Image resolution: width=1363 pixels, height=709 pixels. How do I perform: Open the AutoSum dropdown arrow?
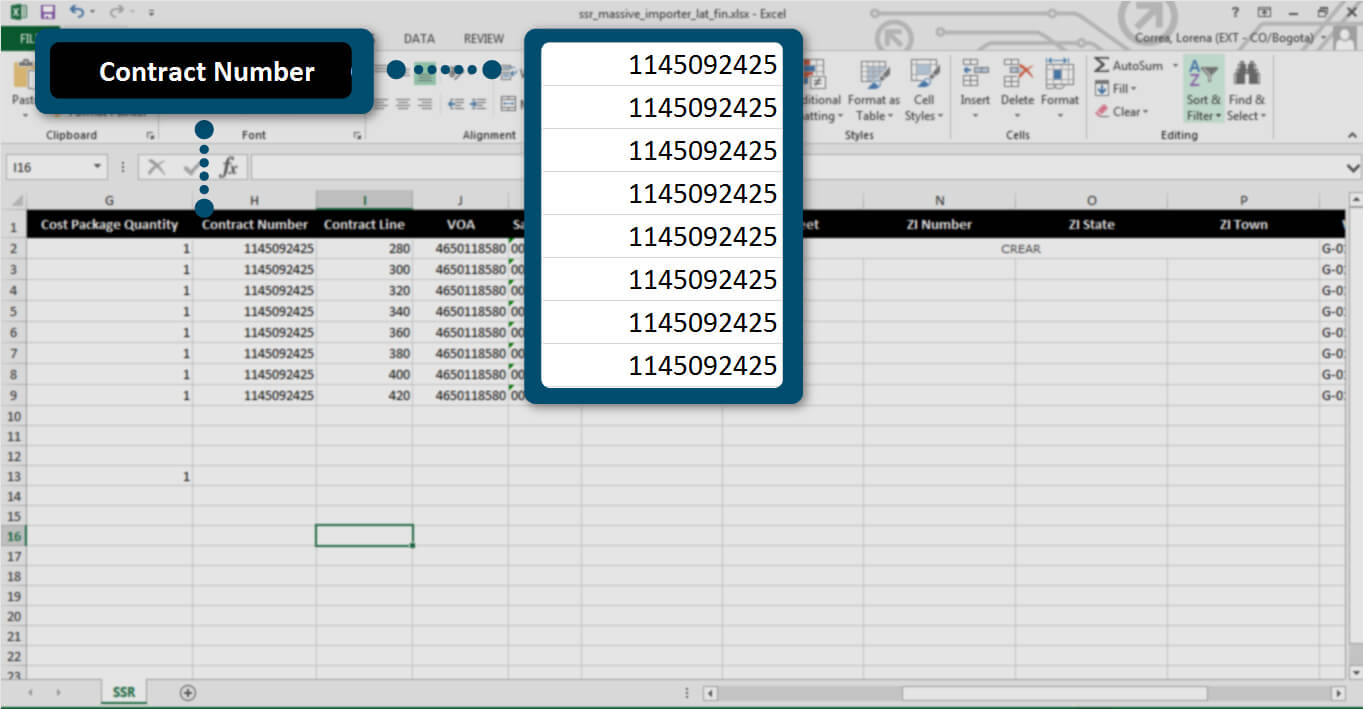(1175, 66)
